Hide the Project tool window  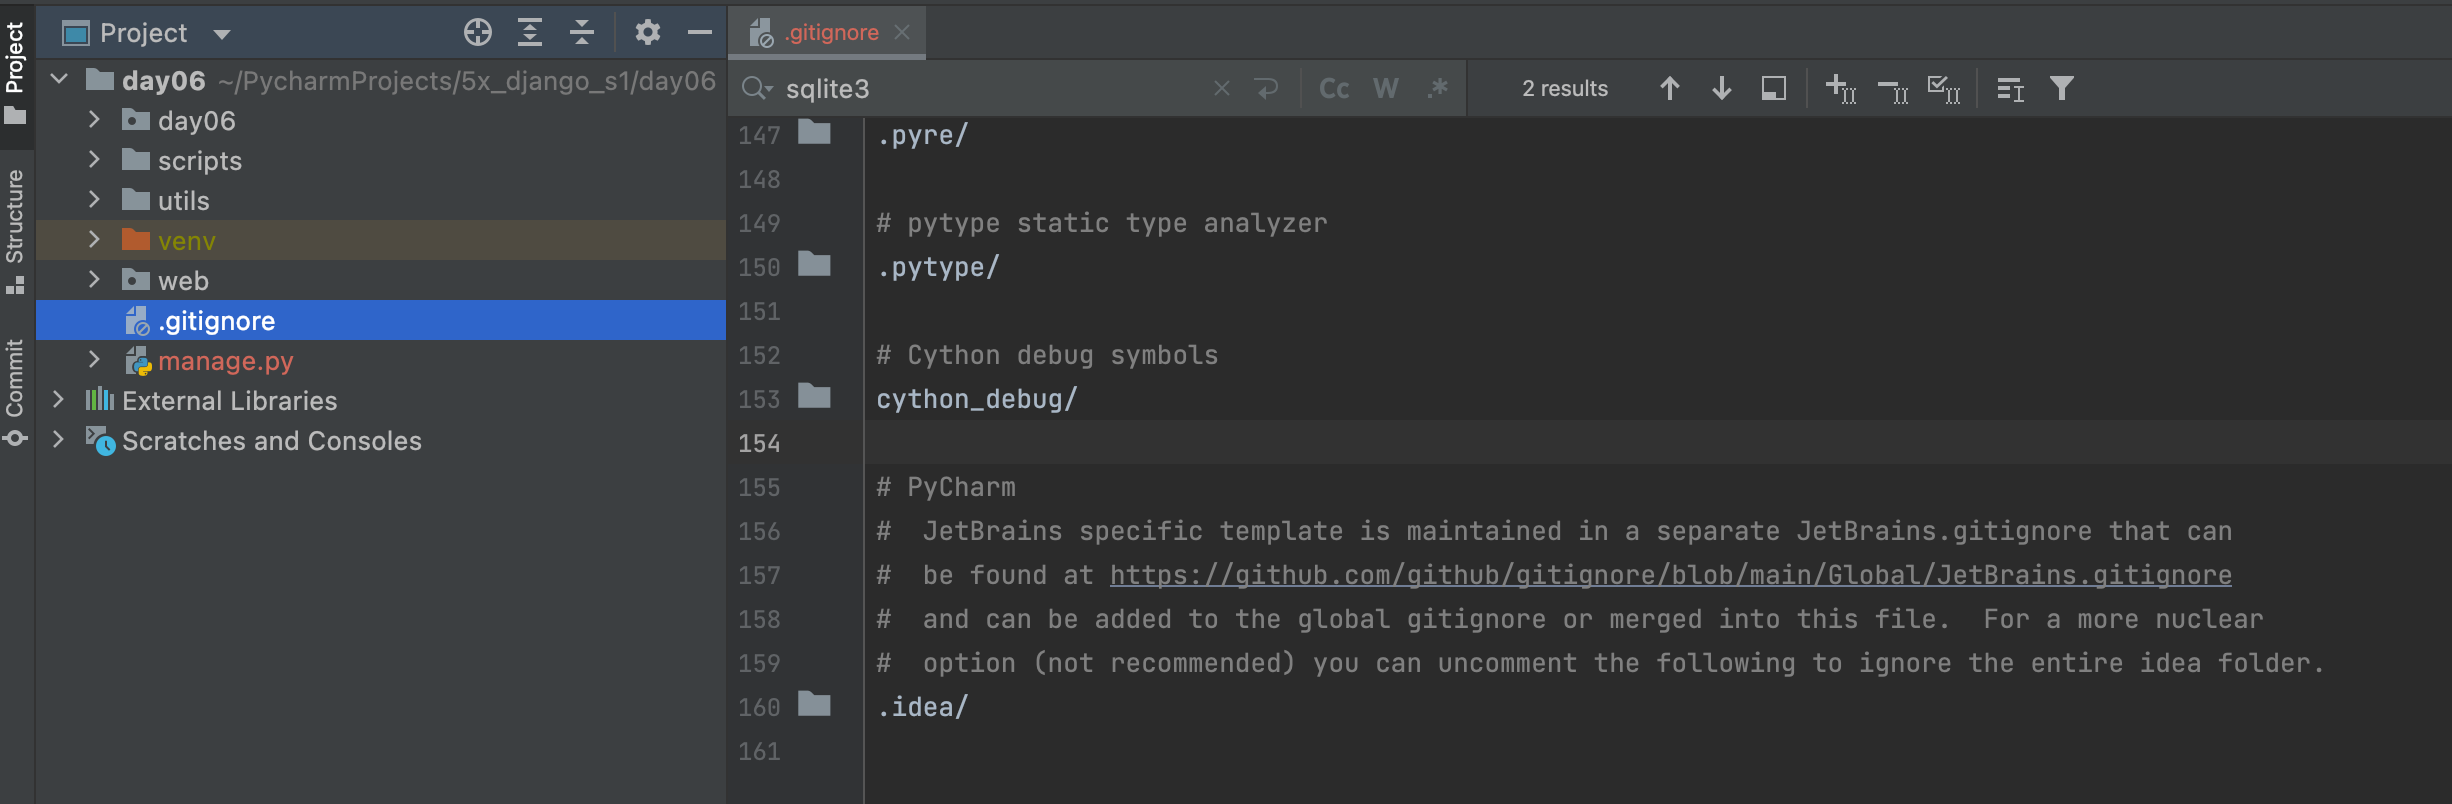700,33
